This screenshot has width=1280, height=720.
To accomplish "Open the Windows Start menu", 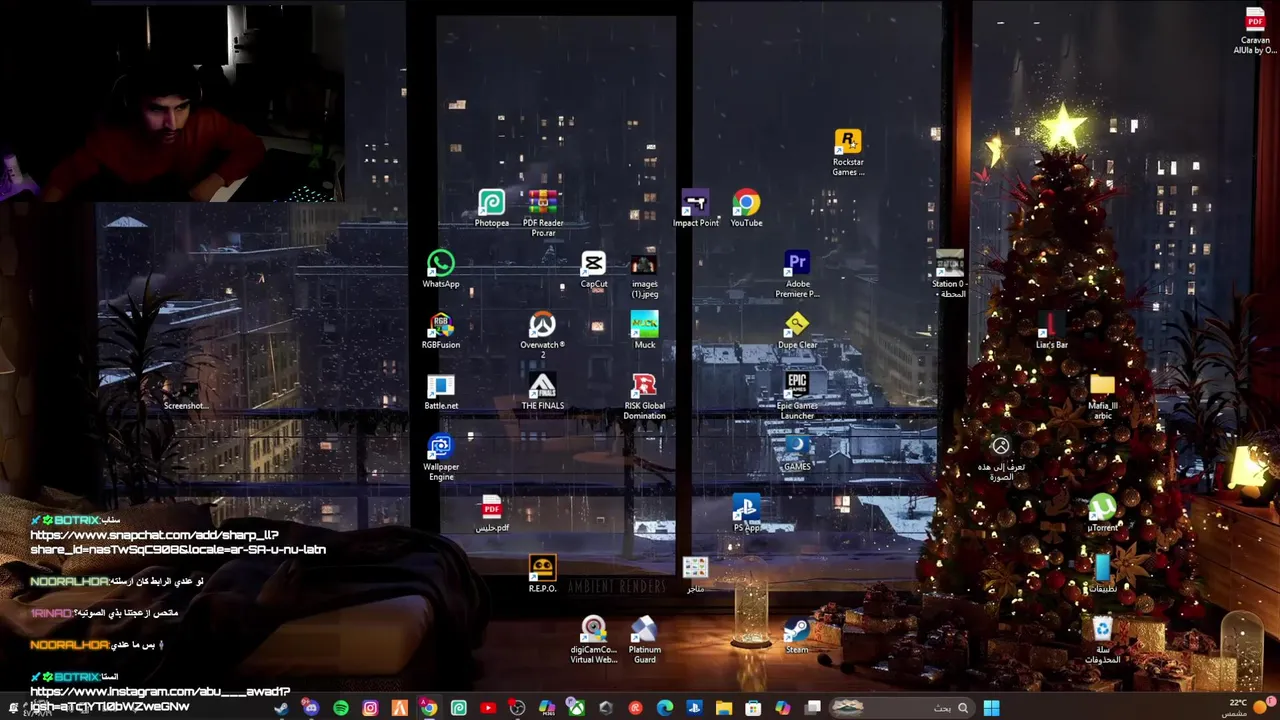I will (991, 708).
